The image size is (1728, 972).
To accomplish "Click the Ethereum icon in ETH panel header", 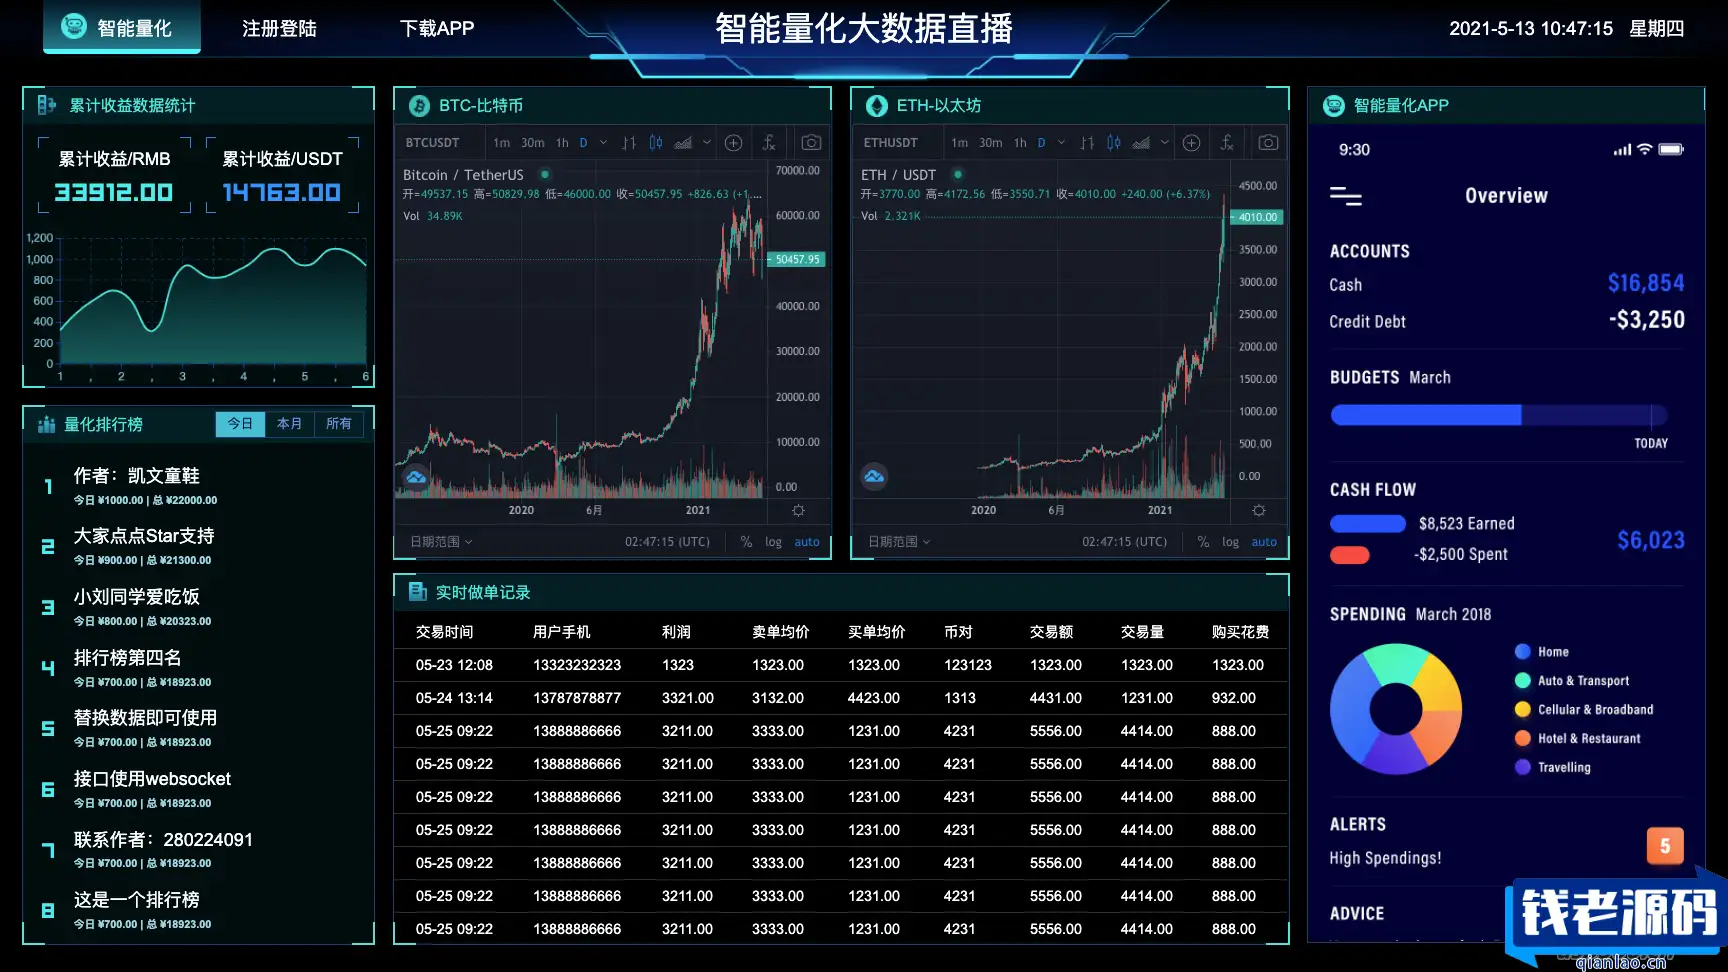I will pos(877,106).
